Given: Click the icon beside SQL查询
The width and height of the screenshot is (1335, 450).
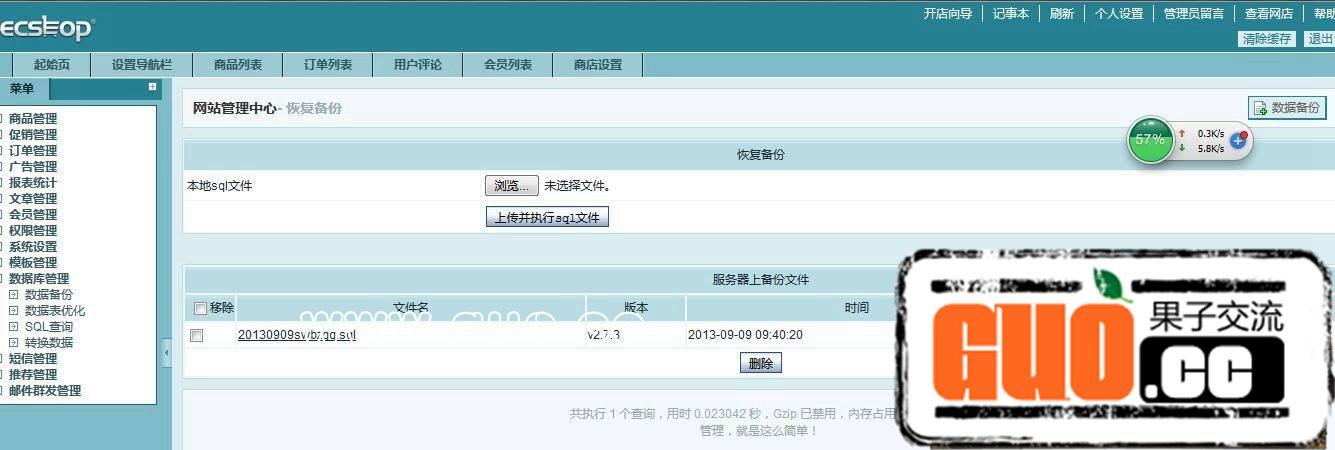Looking at the screenshot, I should (x=14, y=327).
